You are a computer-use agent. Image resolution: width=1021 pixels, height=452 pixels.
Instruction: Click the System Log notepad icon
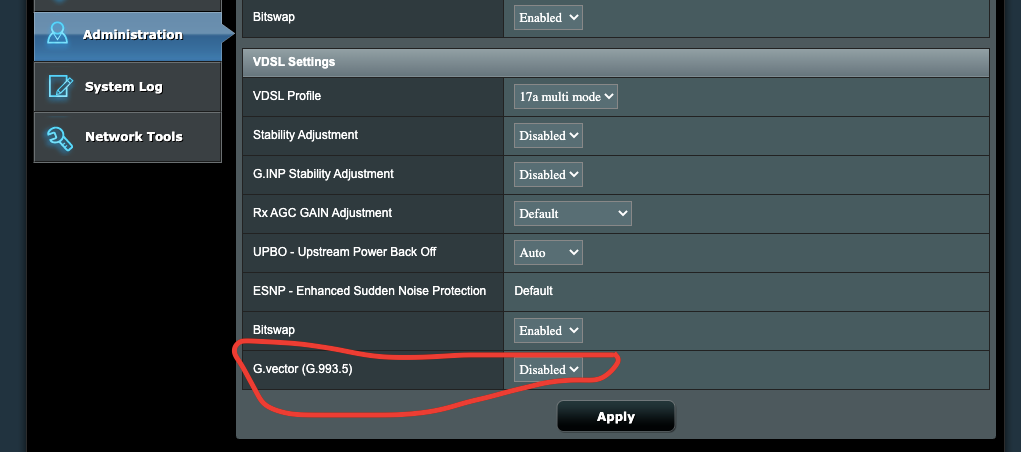point(60,87)
